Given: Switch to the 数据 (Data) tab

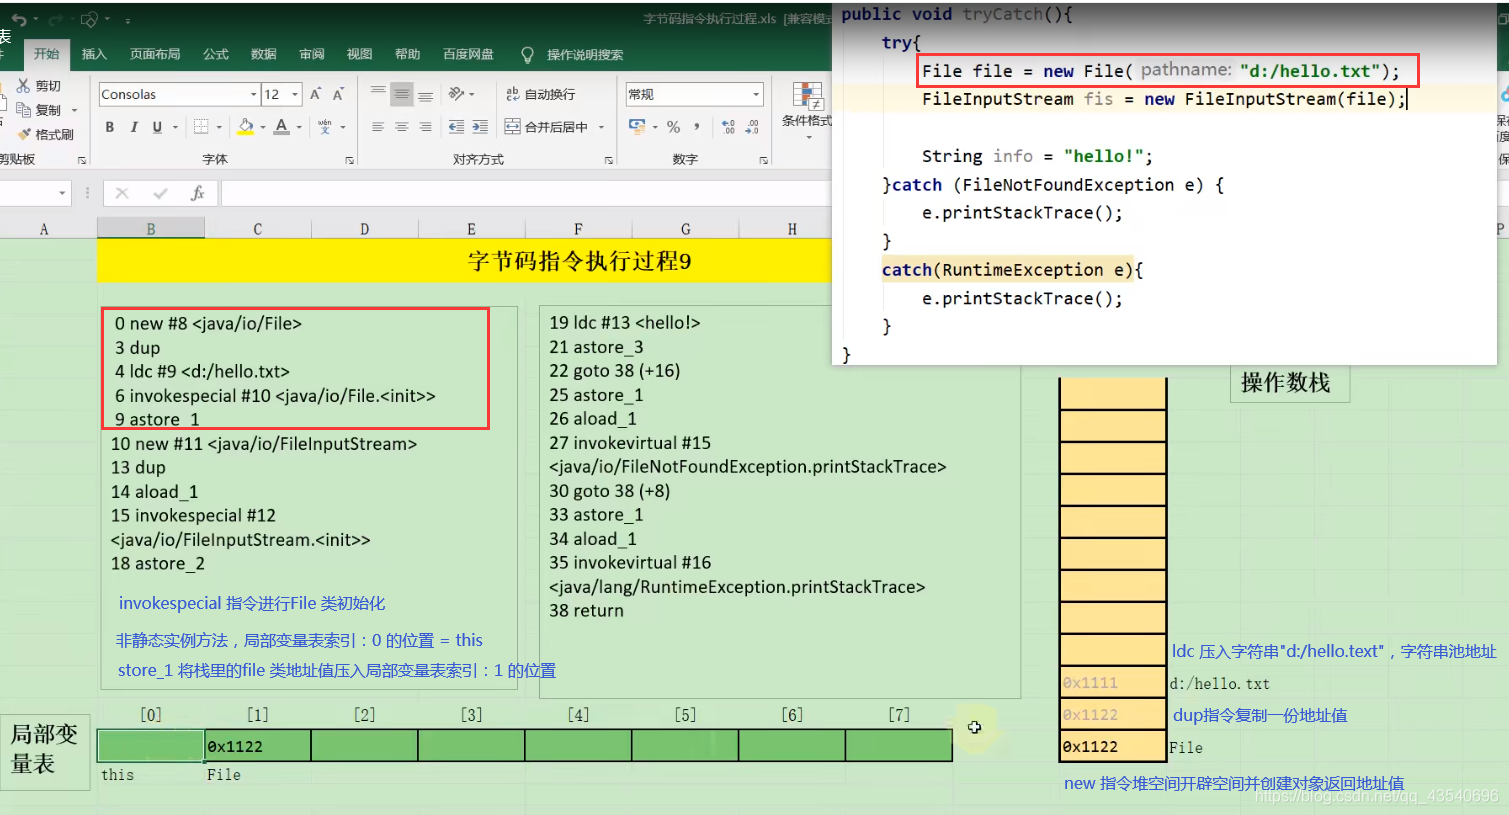Looking at the screenshot, I should click(x=264, y=54).
